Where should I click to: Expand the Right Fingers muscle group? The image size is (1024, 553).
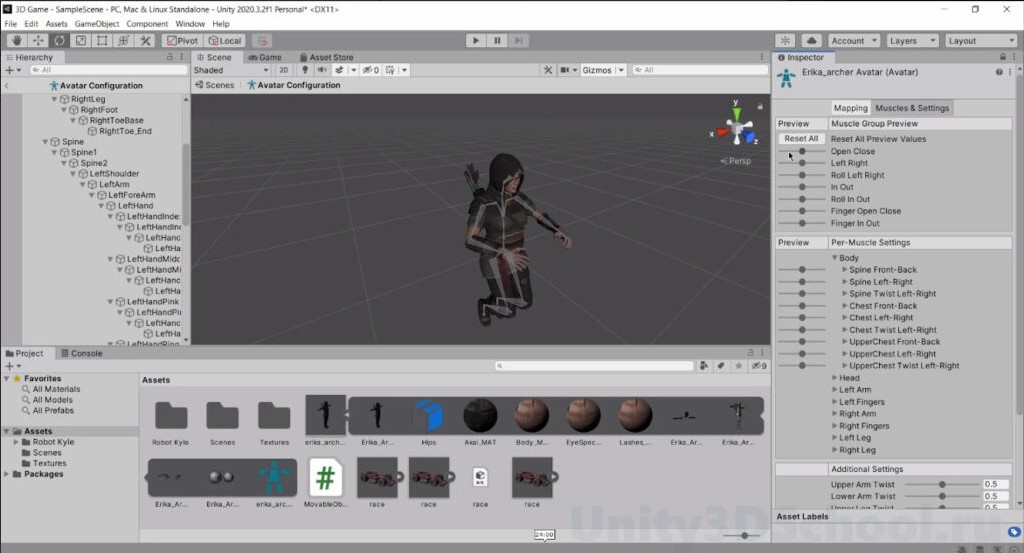tap(835, 426)
